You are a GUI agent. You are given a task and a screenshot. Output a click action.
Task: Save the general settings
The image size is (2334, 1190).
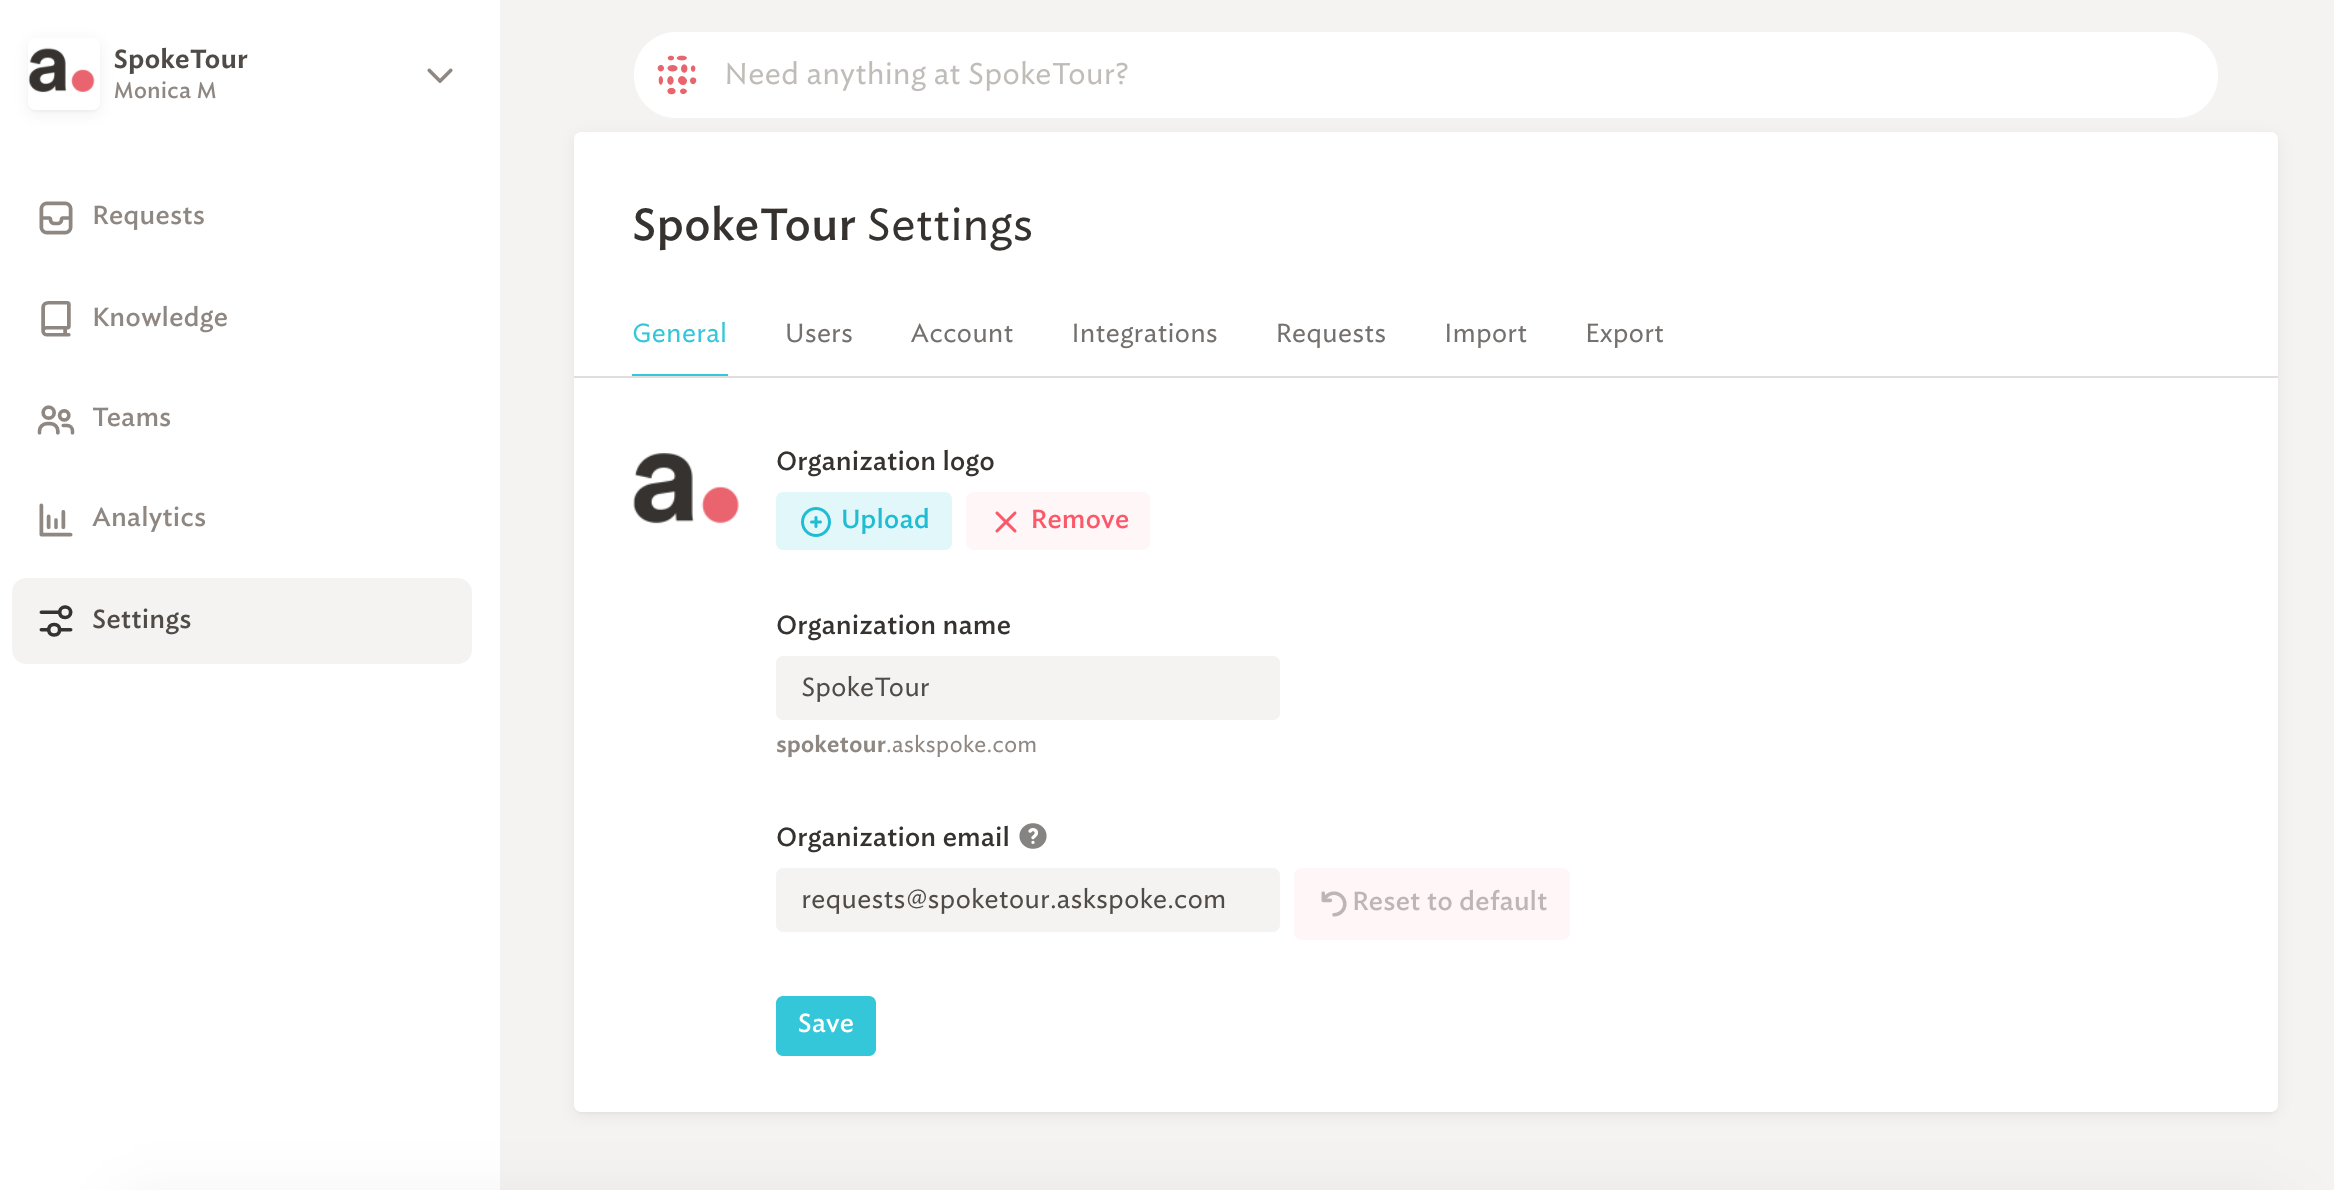826,1025
